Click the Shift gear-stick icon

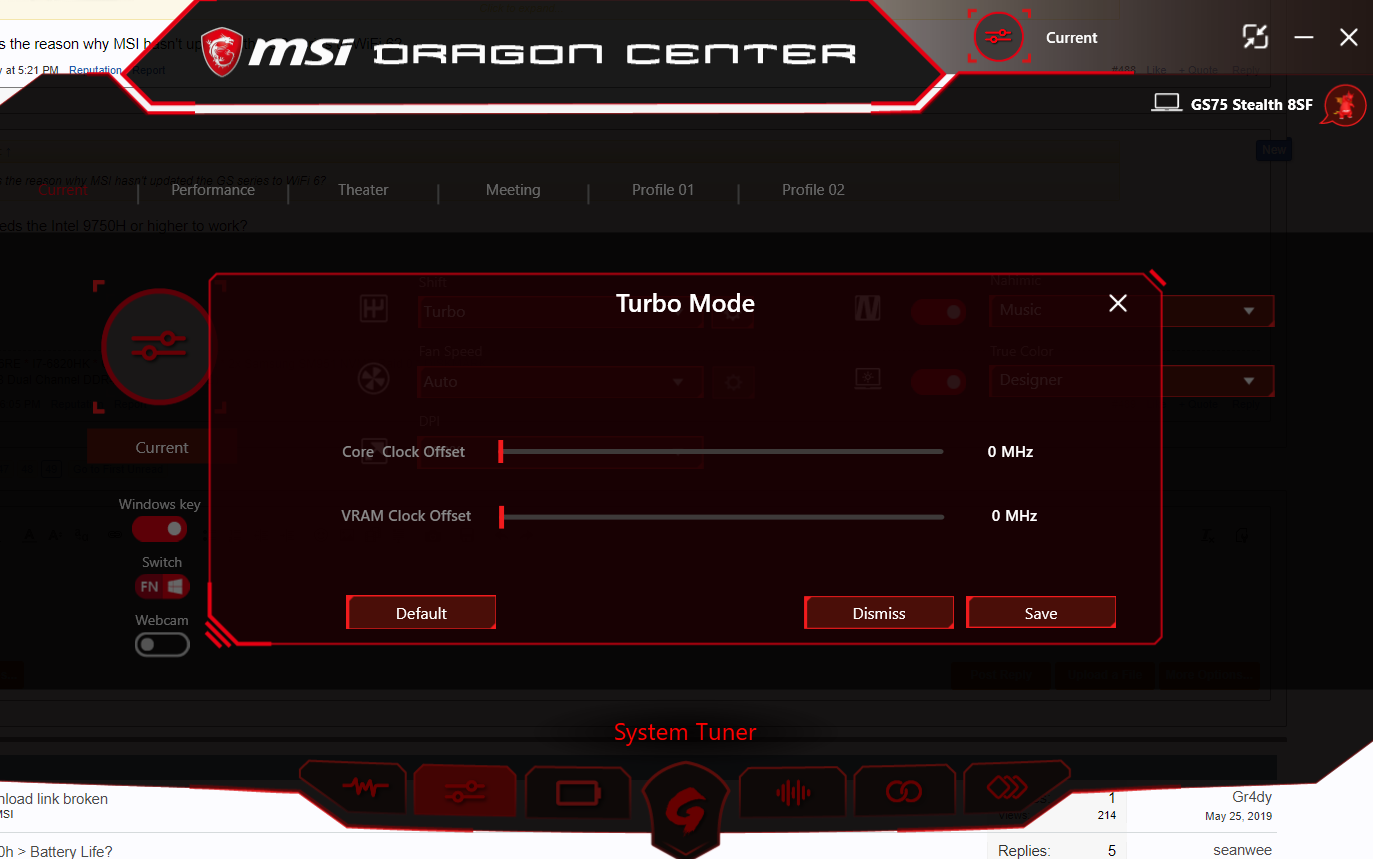click(374, 309)
